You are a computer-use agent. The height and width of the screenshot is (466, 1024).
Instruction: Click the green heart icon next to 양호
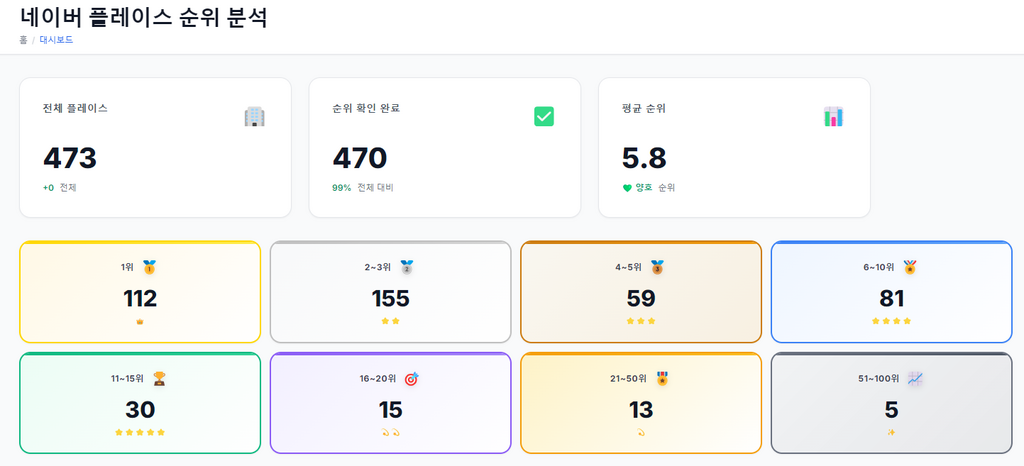(x=627, y=188)
